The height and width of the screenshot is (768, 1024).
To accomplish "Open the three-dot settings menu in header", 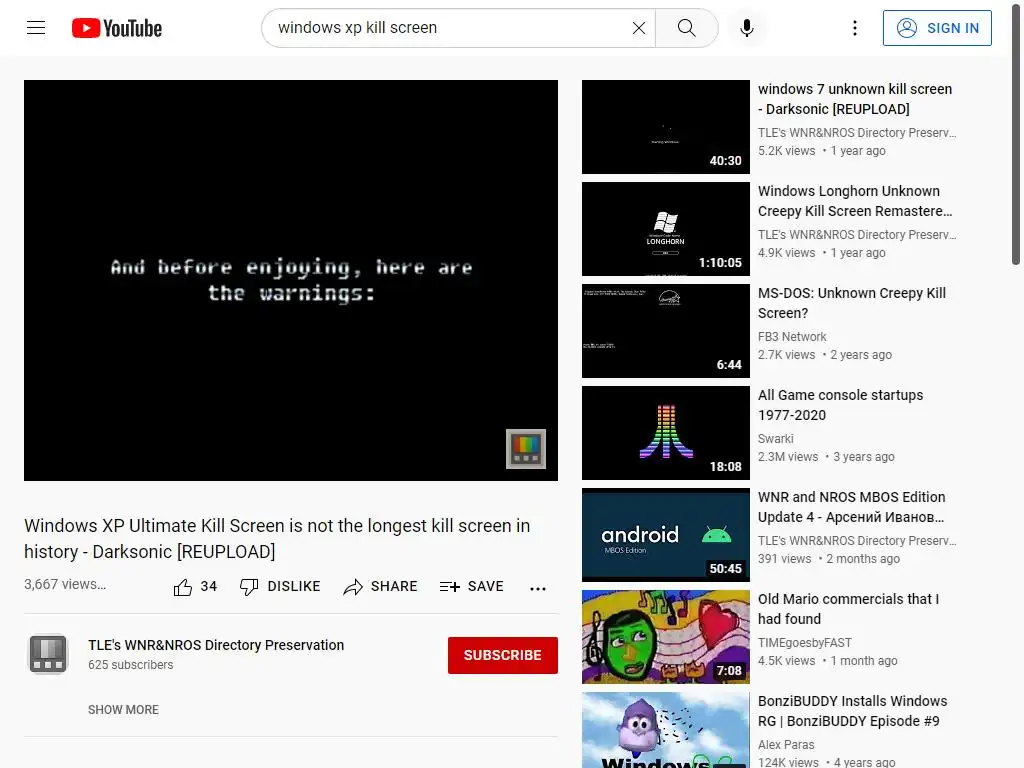I will click(x=854, y=27).
